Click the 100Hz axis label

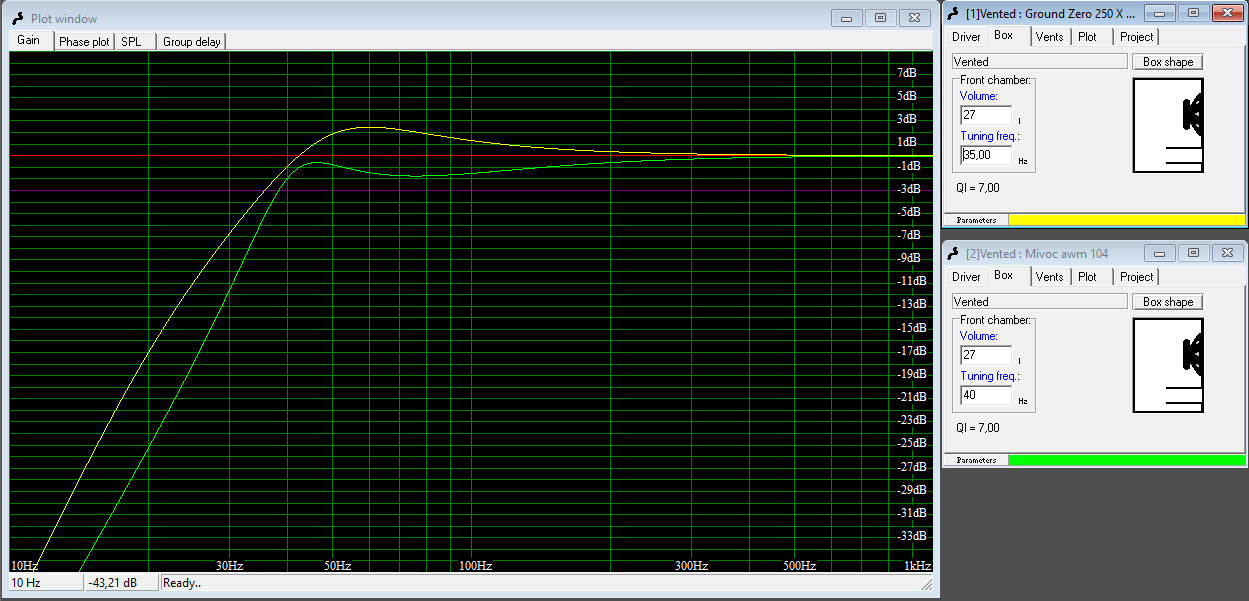(x=475, y=566)
